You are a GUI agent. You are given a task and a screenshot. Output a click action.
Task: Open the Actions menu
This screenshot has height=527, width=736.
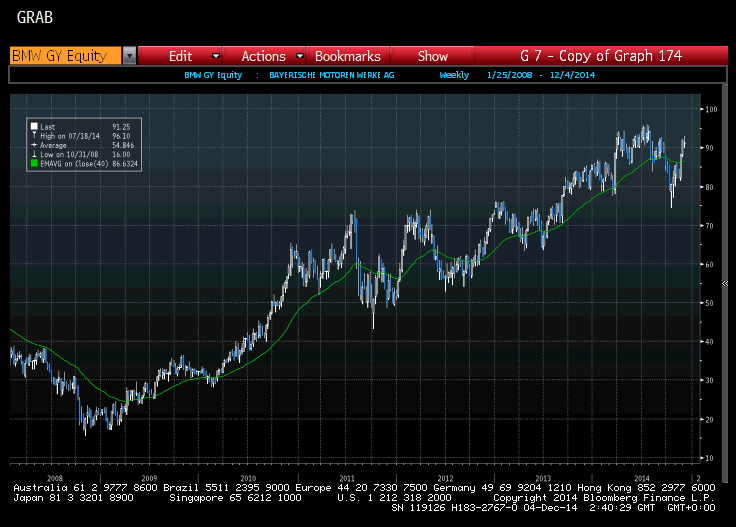263,56
